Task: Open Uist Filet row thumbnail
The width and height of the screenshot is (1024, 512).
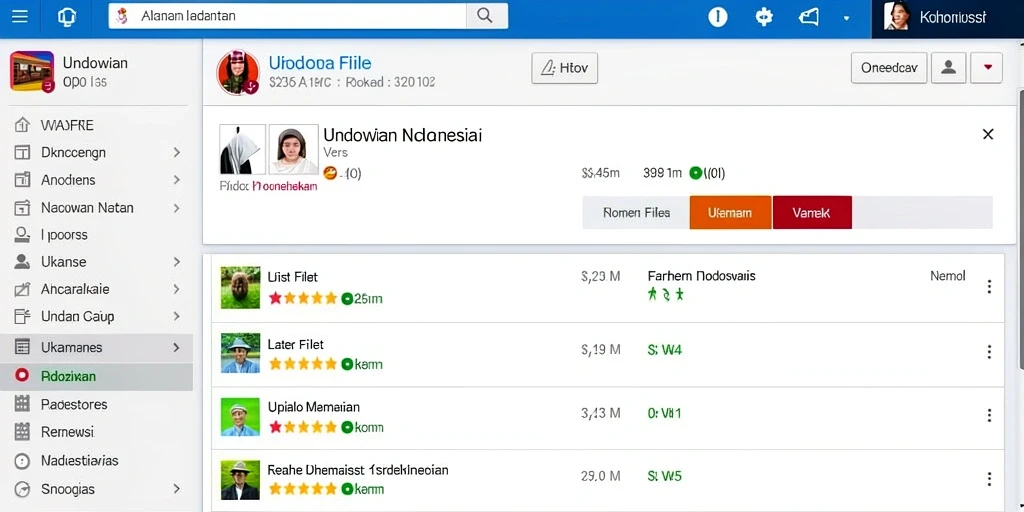Action: [x=240, y=287]
